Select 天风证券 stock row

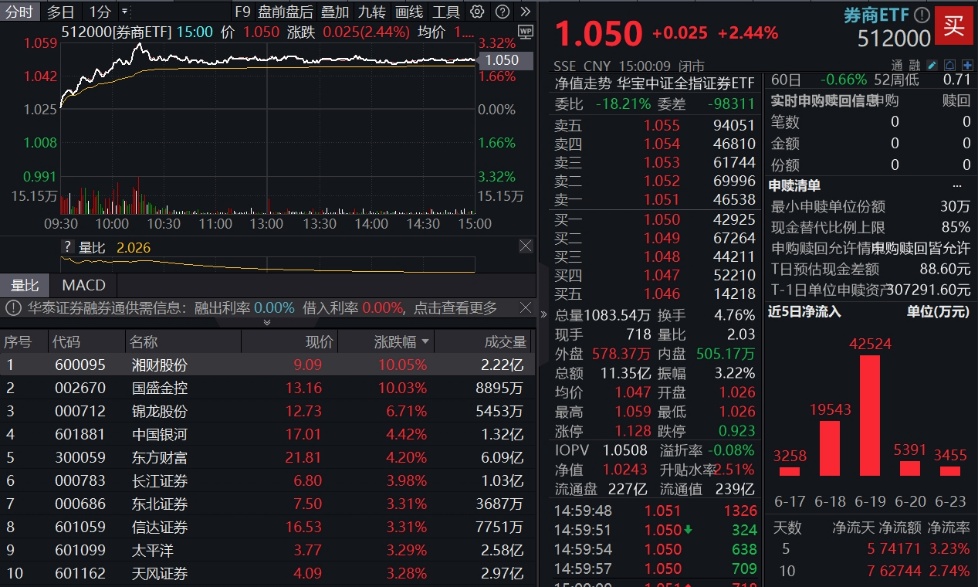(268, 573)
